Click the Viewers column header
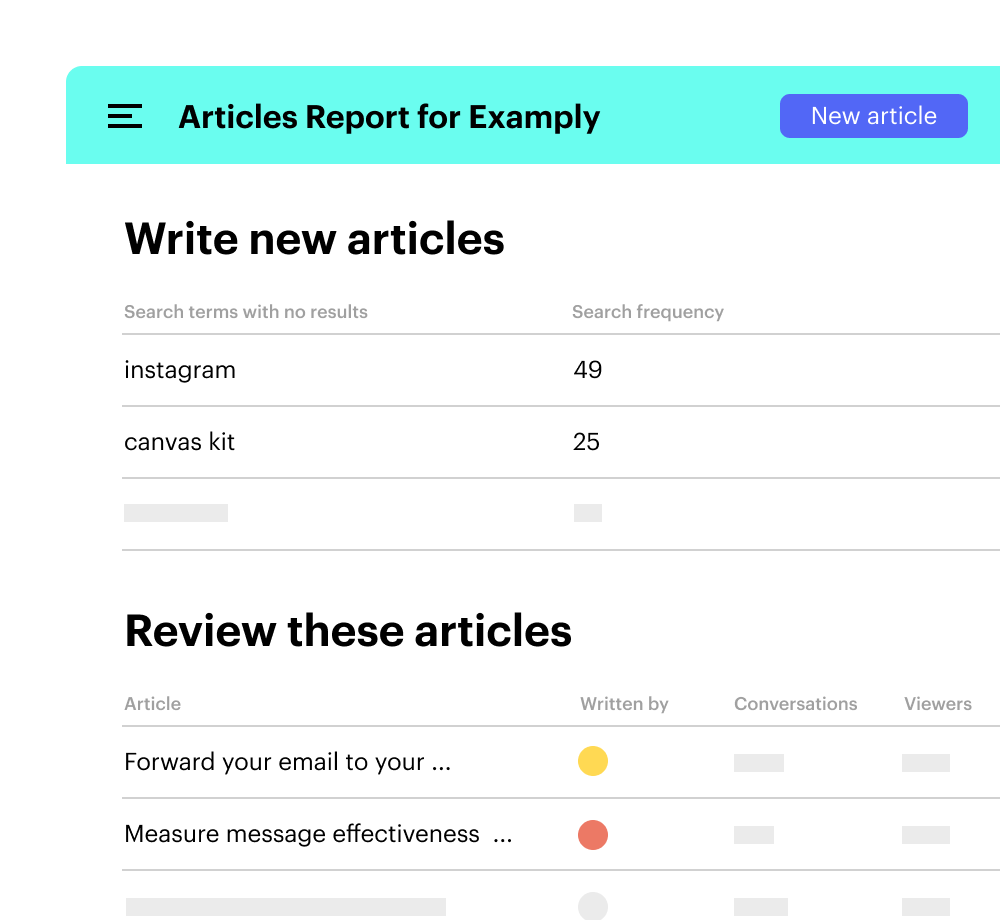1000x920 pixels. coord(938,704)
